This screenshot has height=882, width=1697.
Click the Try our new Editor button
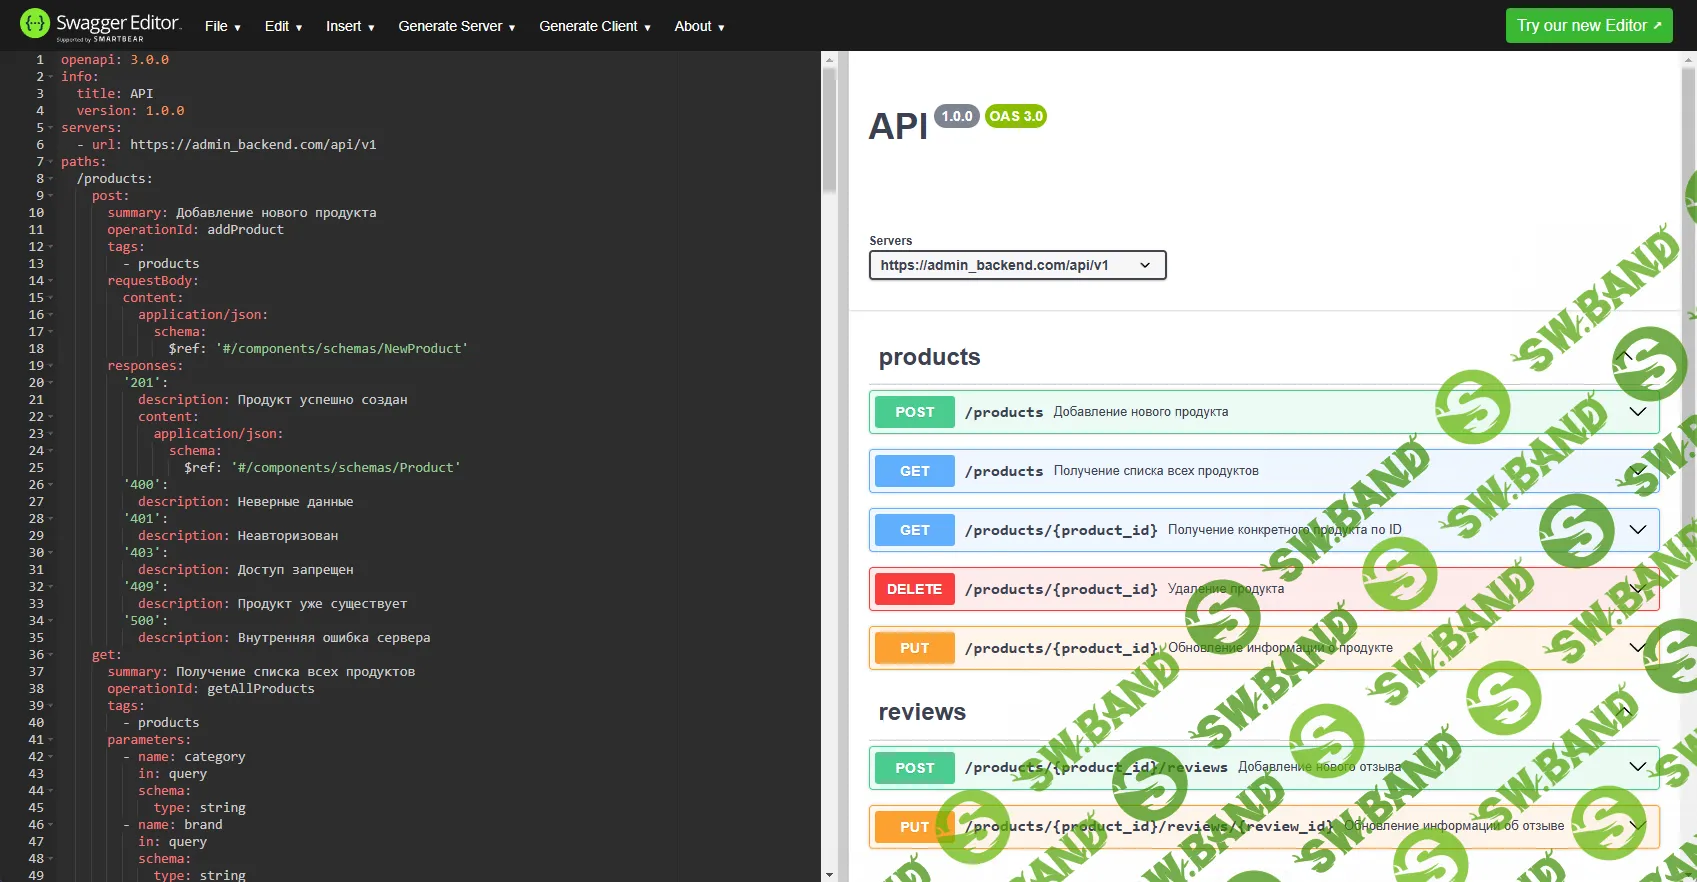1589,25
